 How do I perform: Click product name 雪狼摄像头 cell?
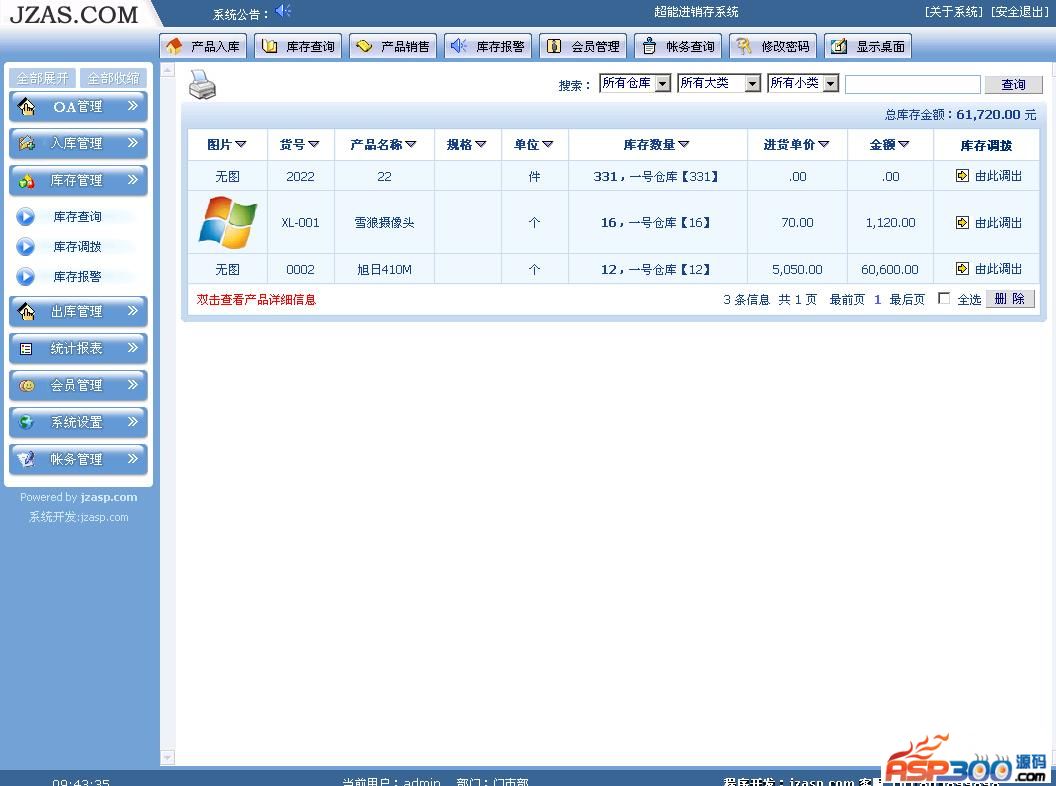pos(384,222)
